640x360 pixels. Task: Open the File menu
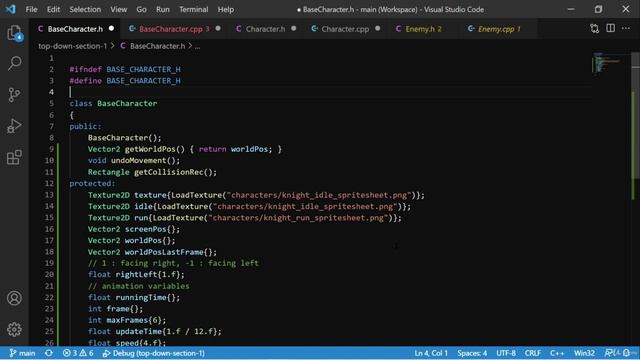click(x=31, y=9)
